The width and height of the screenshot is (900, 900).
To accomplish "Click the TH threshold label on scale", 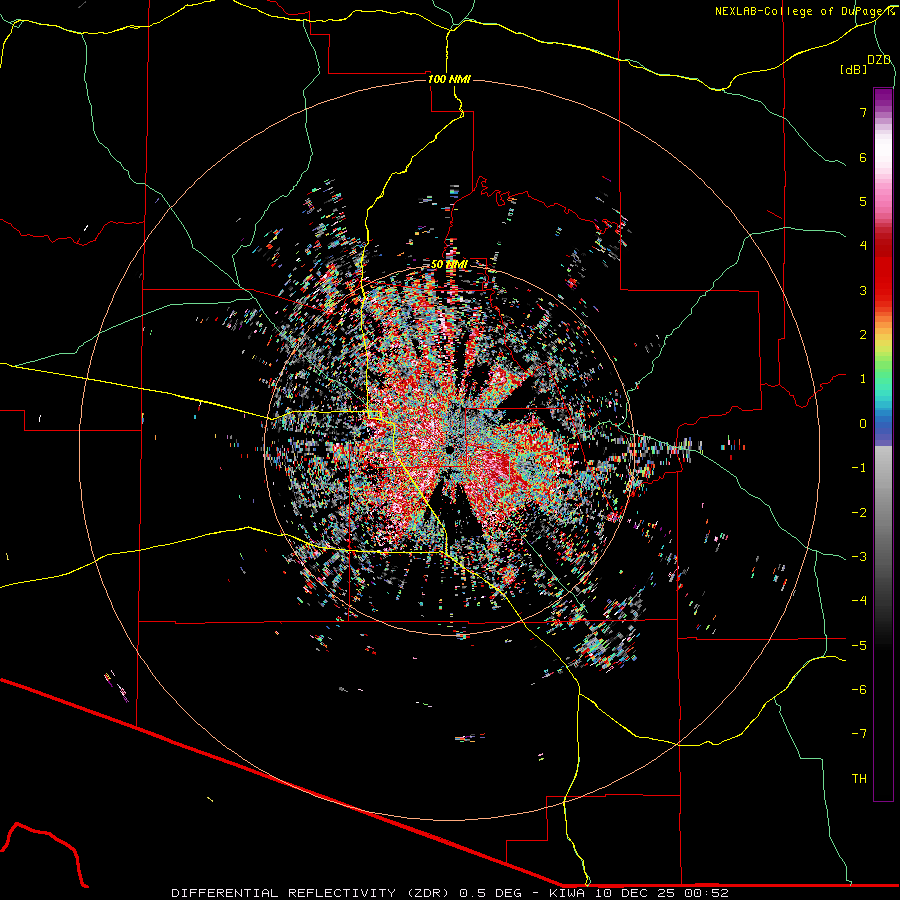I will (x=859, y=779).
